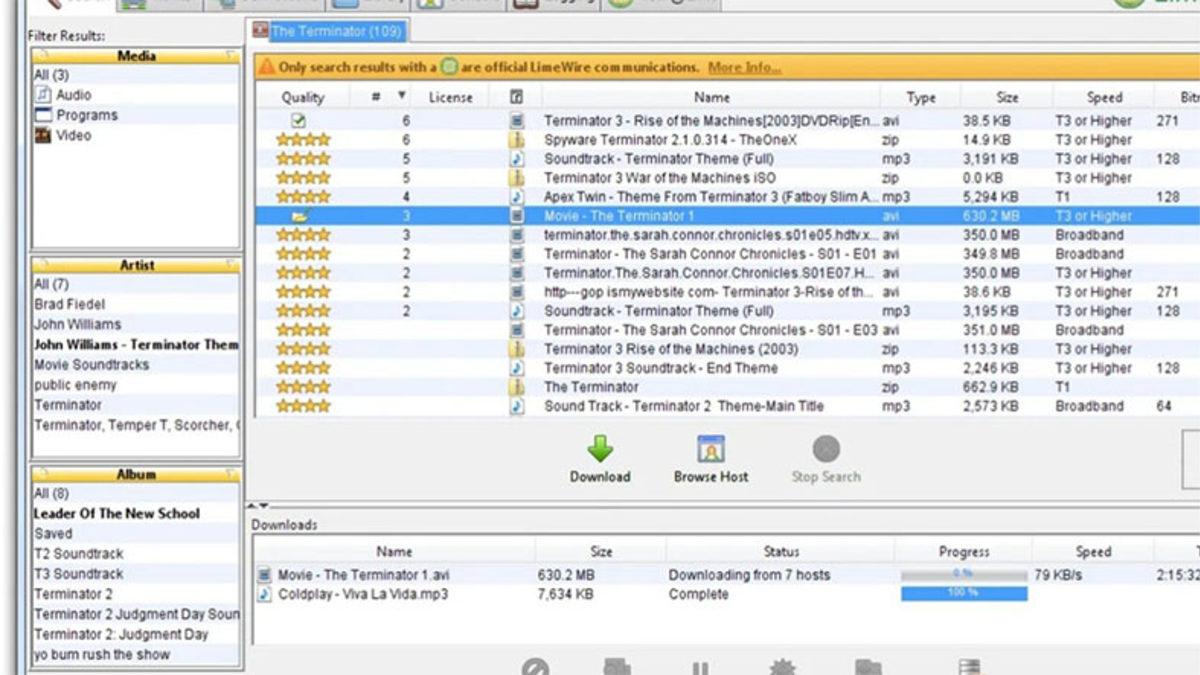Click the progress bar of Coldplay download
1200x675 pixels.
tap(963, 594)
